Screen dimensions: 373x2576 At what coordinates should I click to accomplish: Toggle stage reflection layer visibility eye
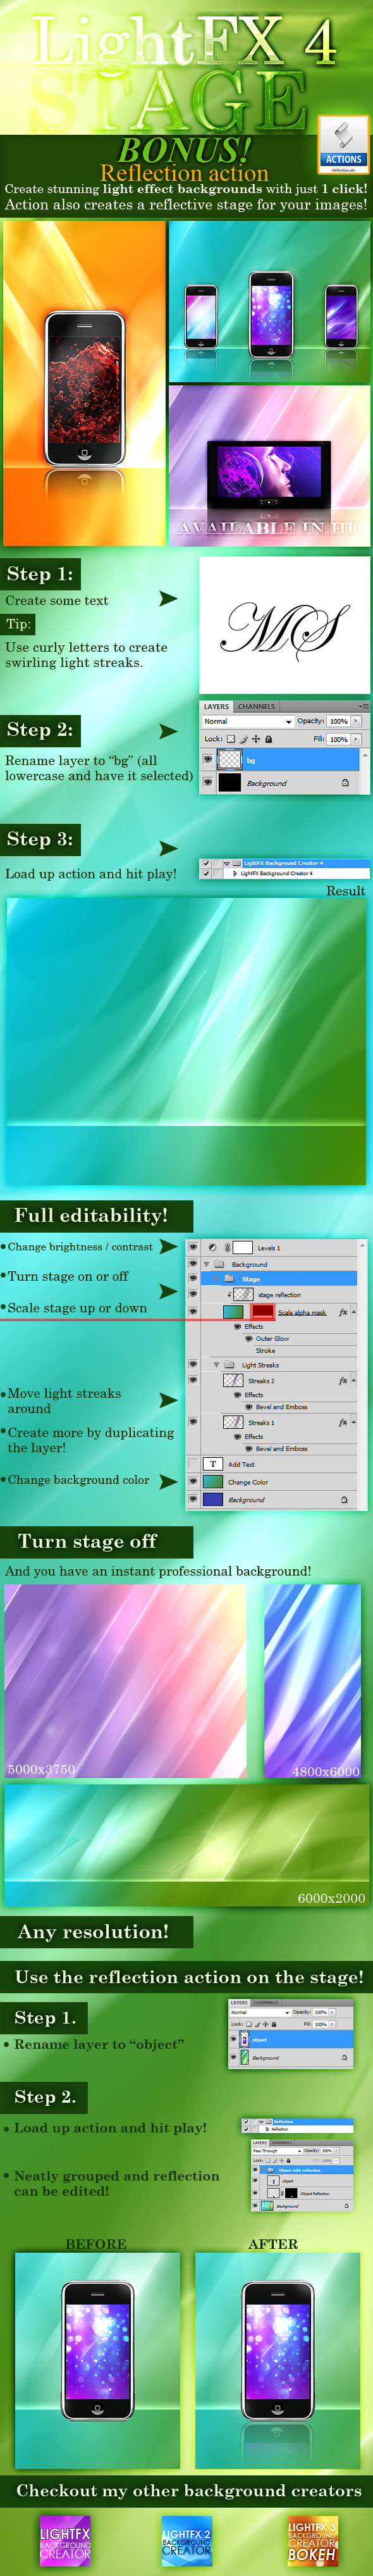(x=193, y=1295)
